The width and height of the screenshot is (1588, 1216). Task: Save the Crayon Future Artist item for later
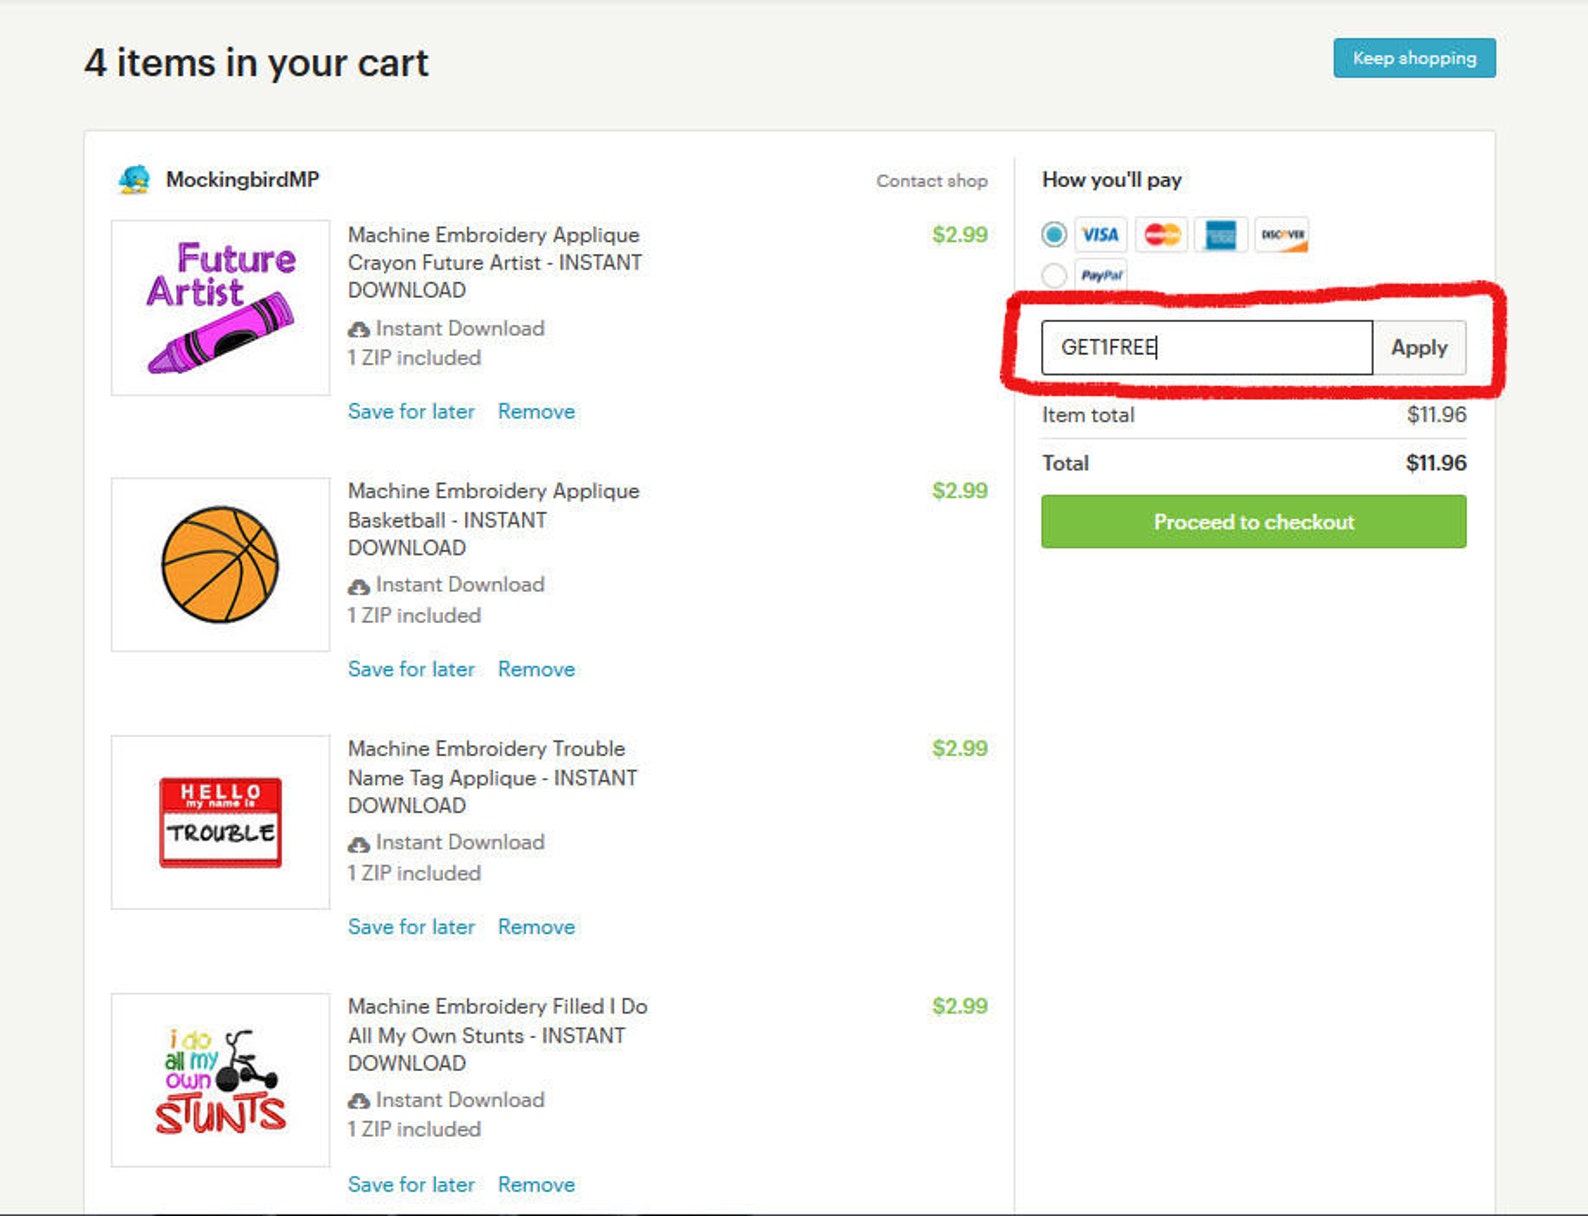pos(411,412)
